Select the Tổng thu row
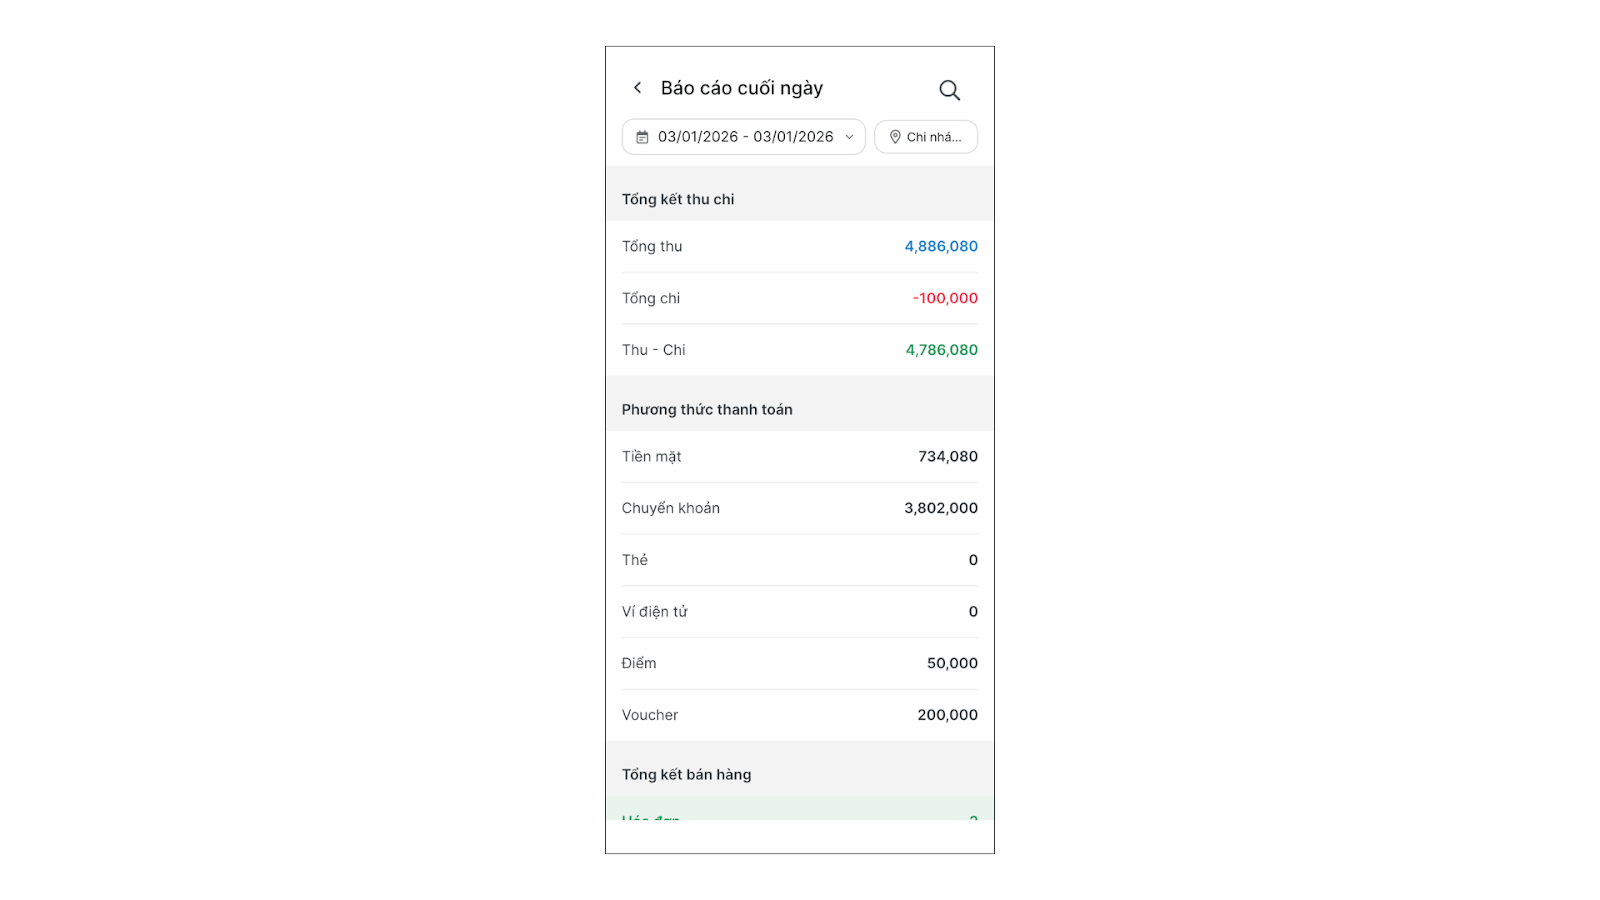 pos(799,247)
